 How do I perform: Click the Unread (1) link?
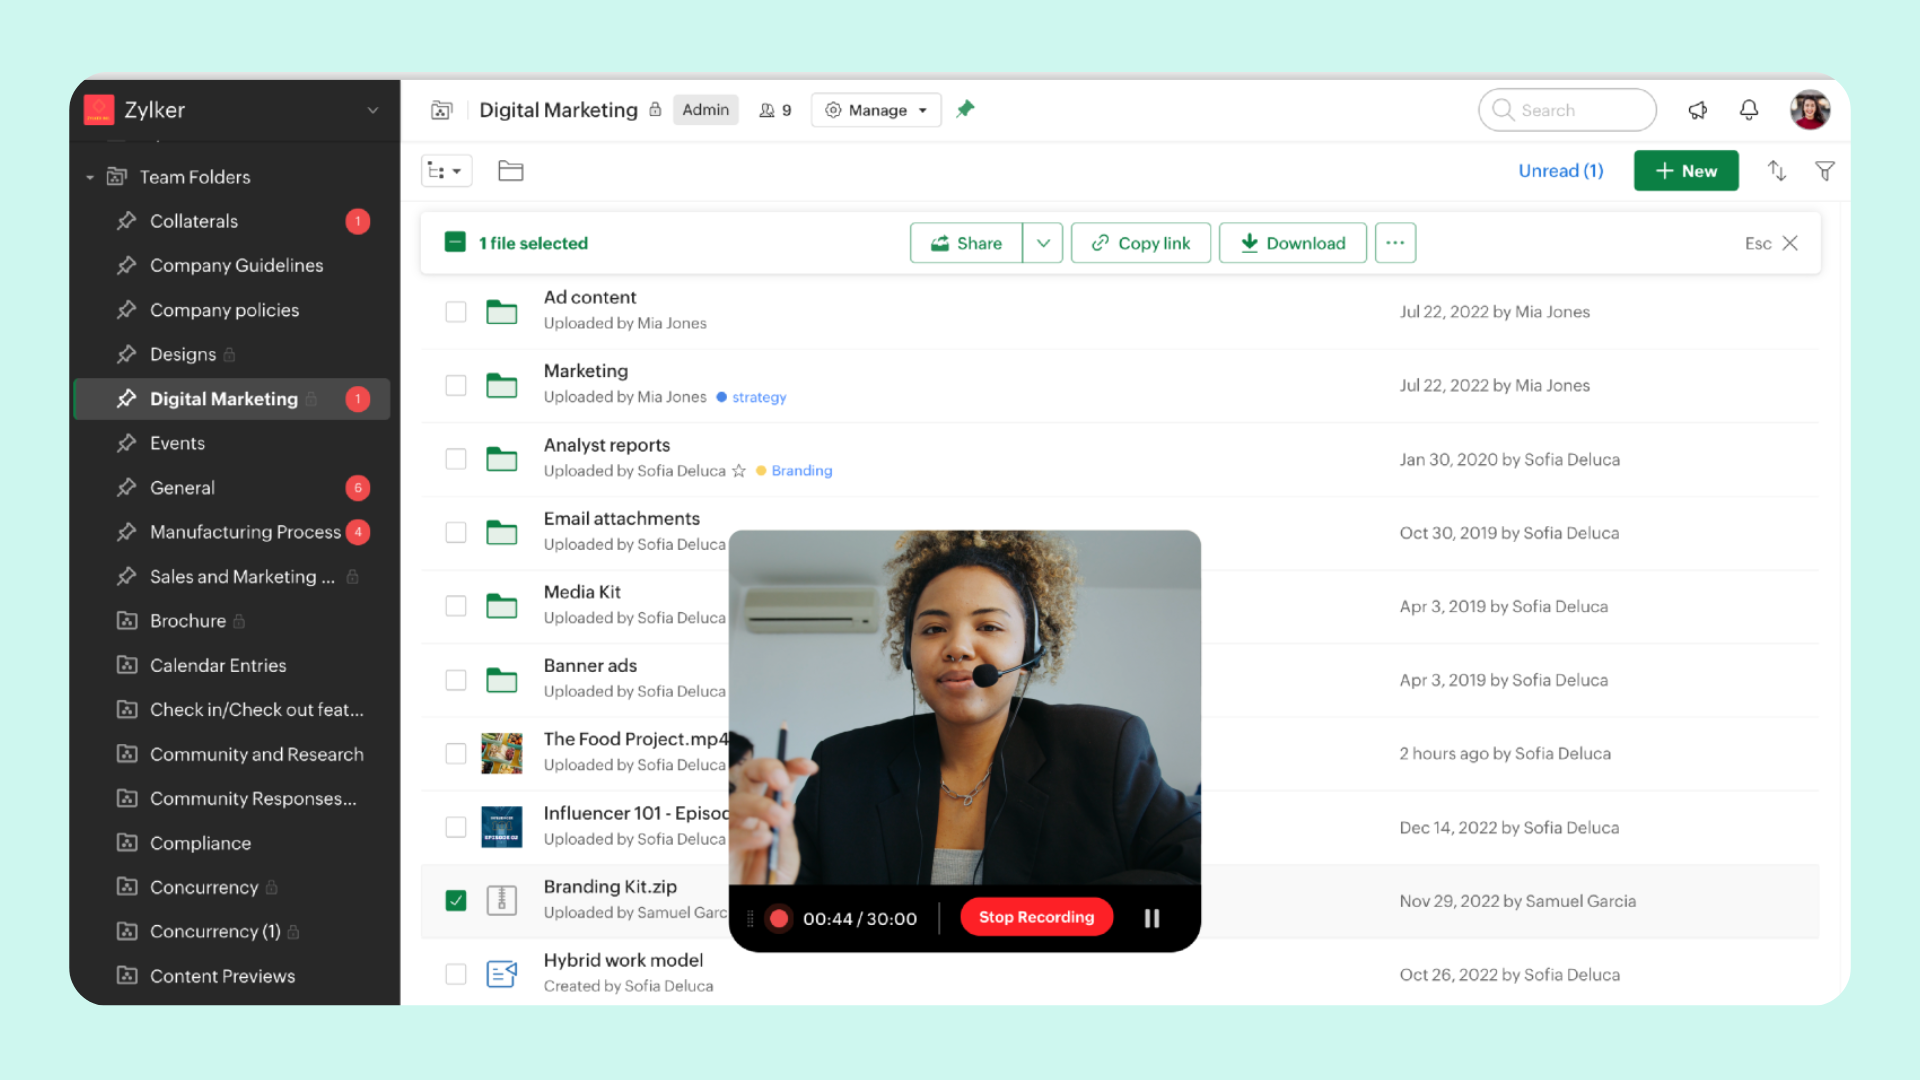1560,171
